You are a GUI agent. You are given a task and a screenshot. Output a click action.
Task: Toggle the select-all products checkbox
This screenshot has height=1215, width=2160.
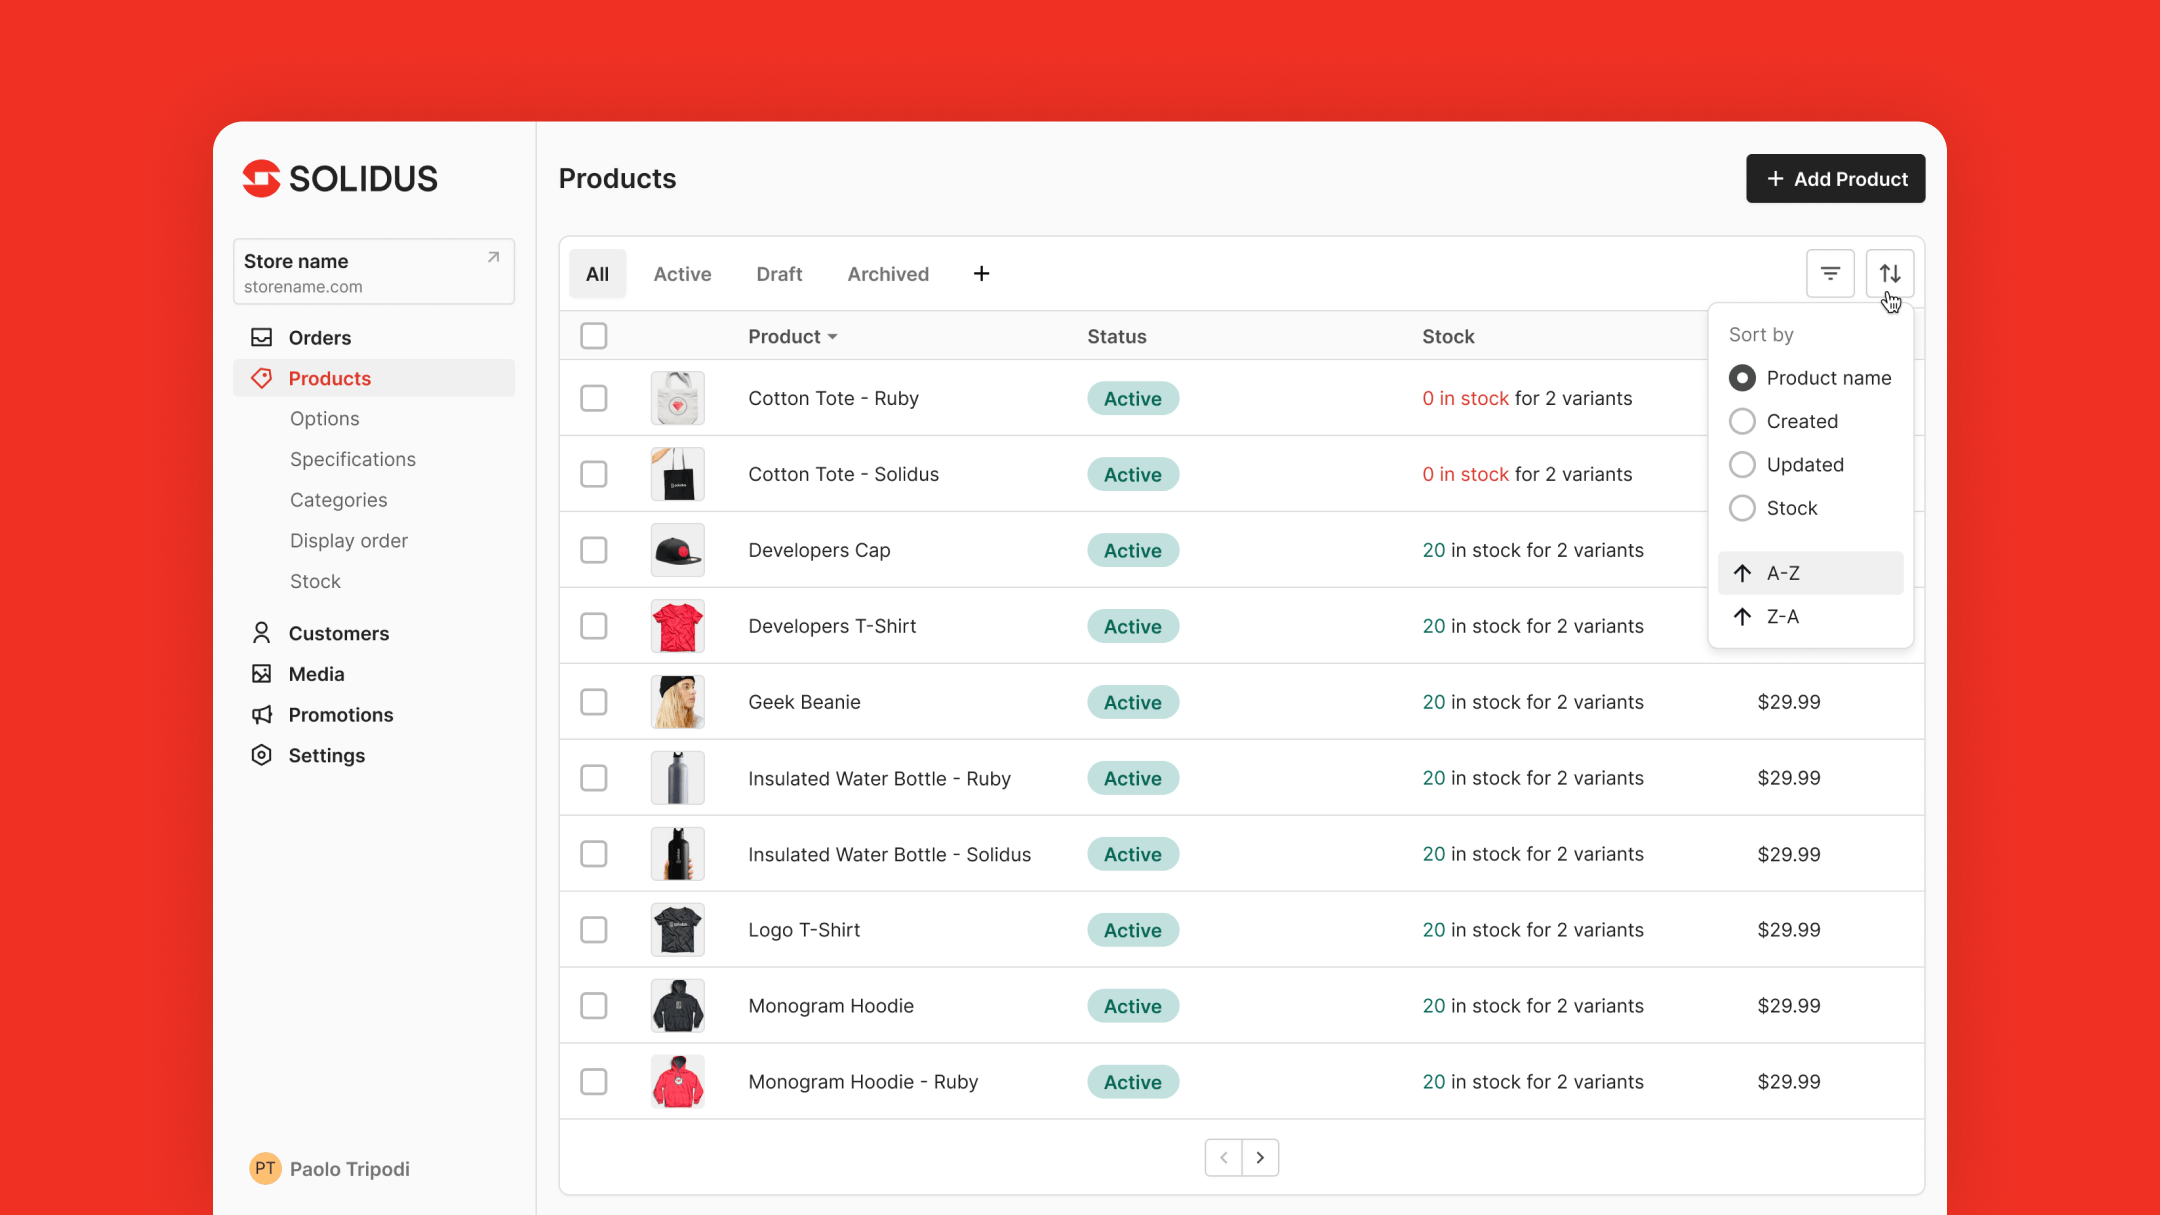pyautogui.click(x=593, y=336)
